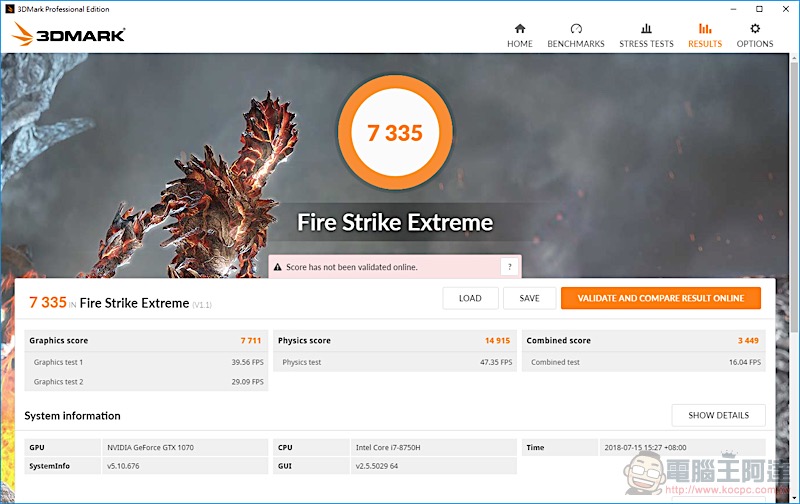Click NVIDIA GeForce GTX 1070 value
This screenshot has width=800, height=504.
click(150, 447)
